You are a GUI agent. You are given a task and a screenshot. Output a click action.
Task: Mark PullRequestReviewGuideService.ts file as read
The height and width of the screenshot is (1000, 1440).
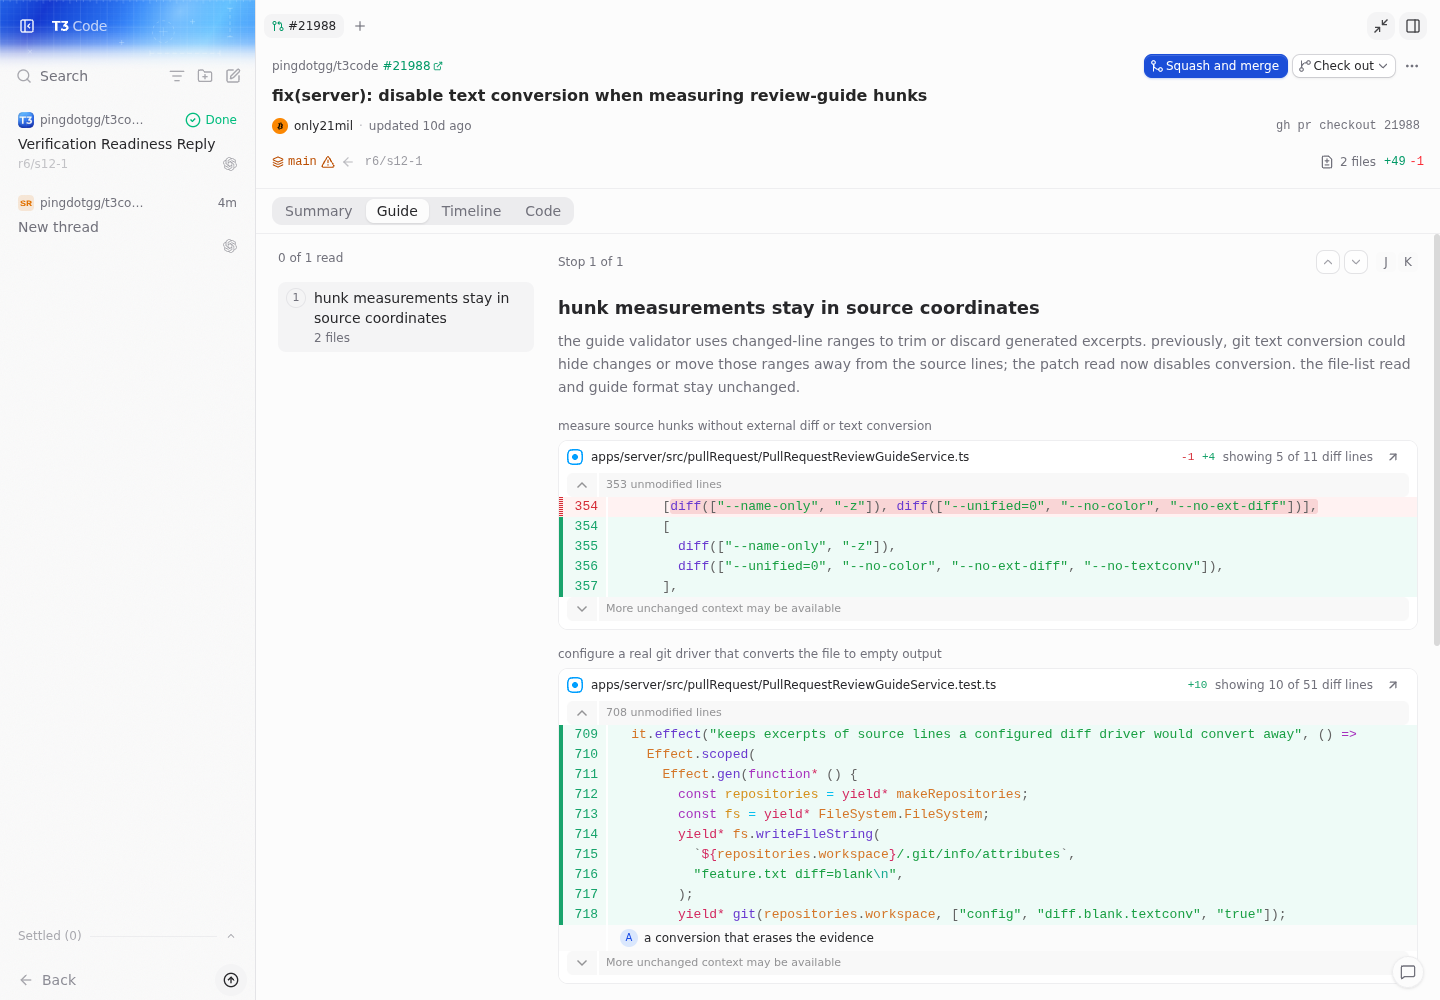click(x=575, y=457)
